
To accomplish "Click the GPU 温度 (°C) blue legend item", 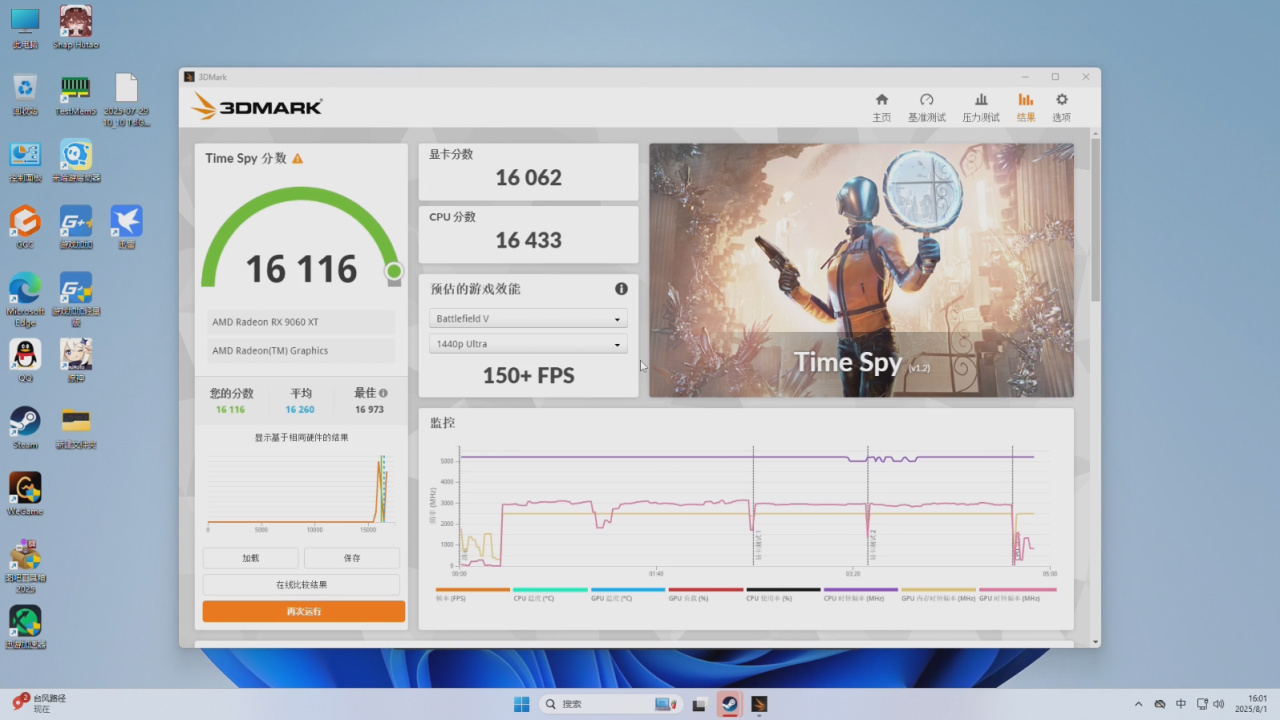I will (628, 594).
